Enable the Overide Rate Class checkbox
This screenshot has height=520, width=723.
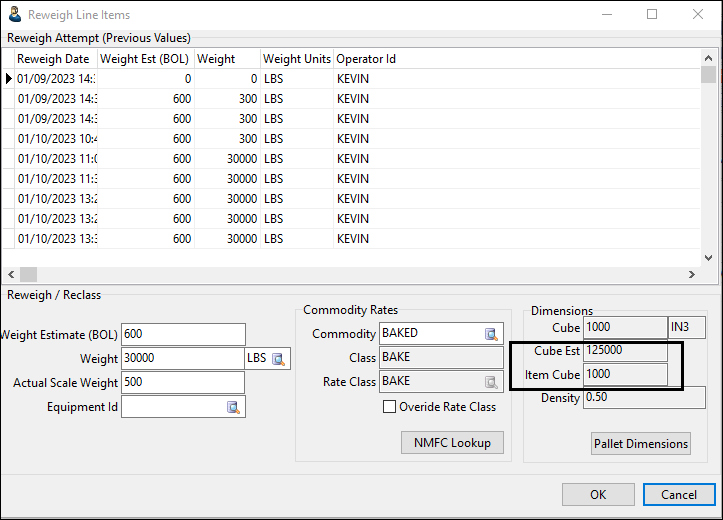(x=390, y=407)
